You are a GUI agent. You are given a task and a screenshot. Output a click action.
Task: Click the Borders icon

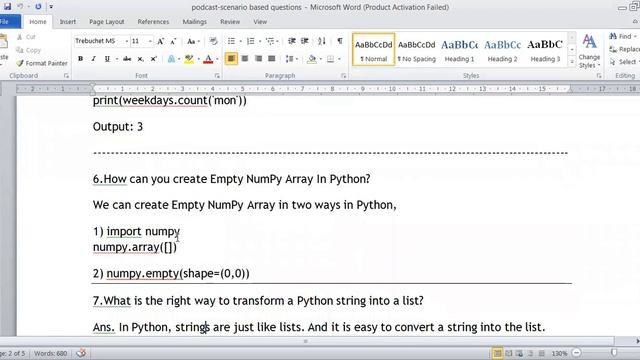[x=331, y=59]
